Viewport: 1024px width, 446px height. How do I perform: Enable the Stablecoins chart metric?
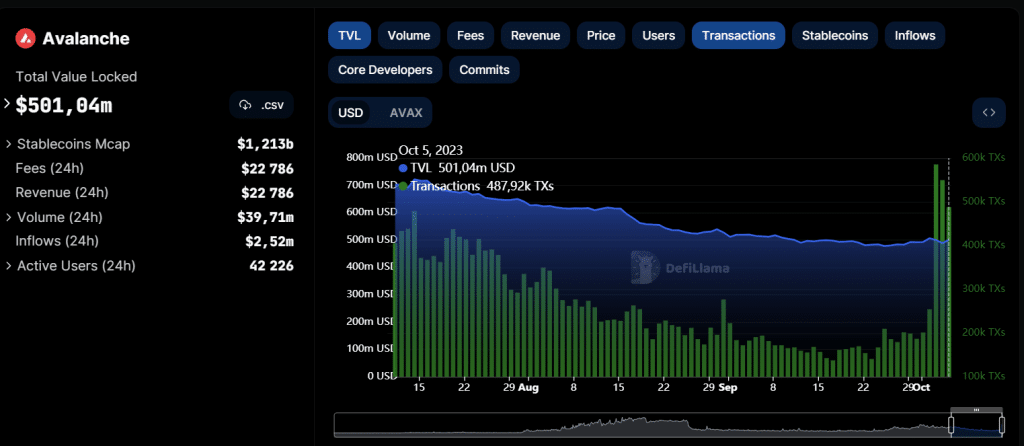[x=835, y=35]
